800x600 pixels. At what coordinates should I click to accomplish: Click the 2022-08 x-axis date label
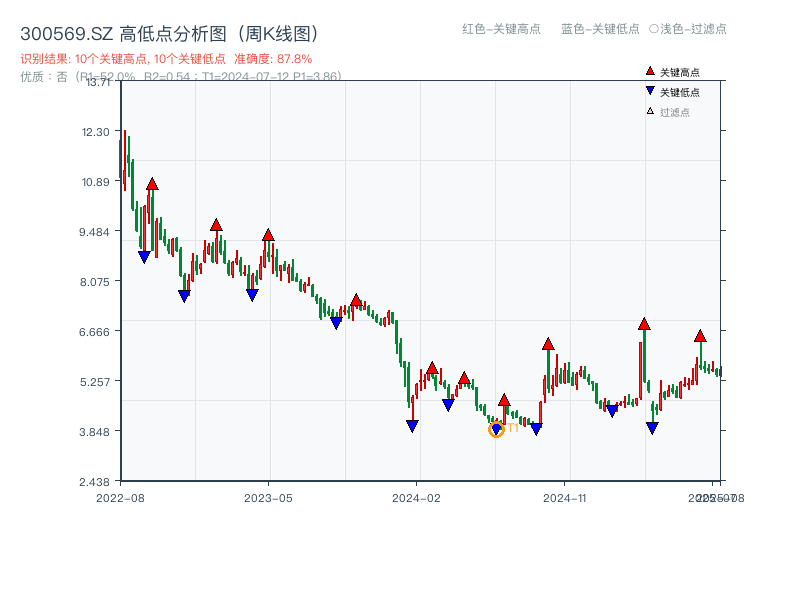point(120,497)
